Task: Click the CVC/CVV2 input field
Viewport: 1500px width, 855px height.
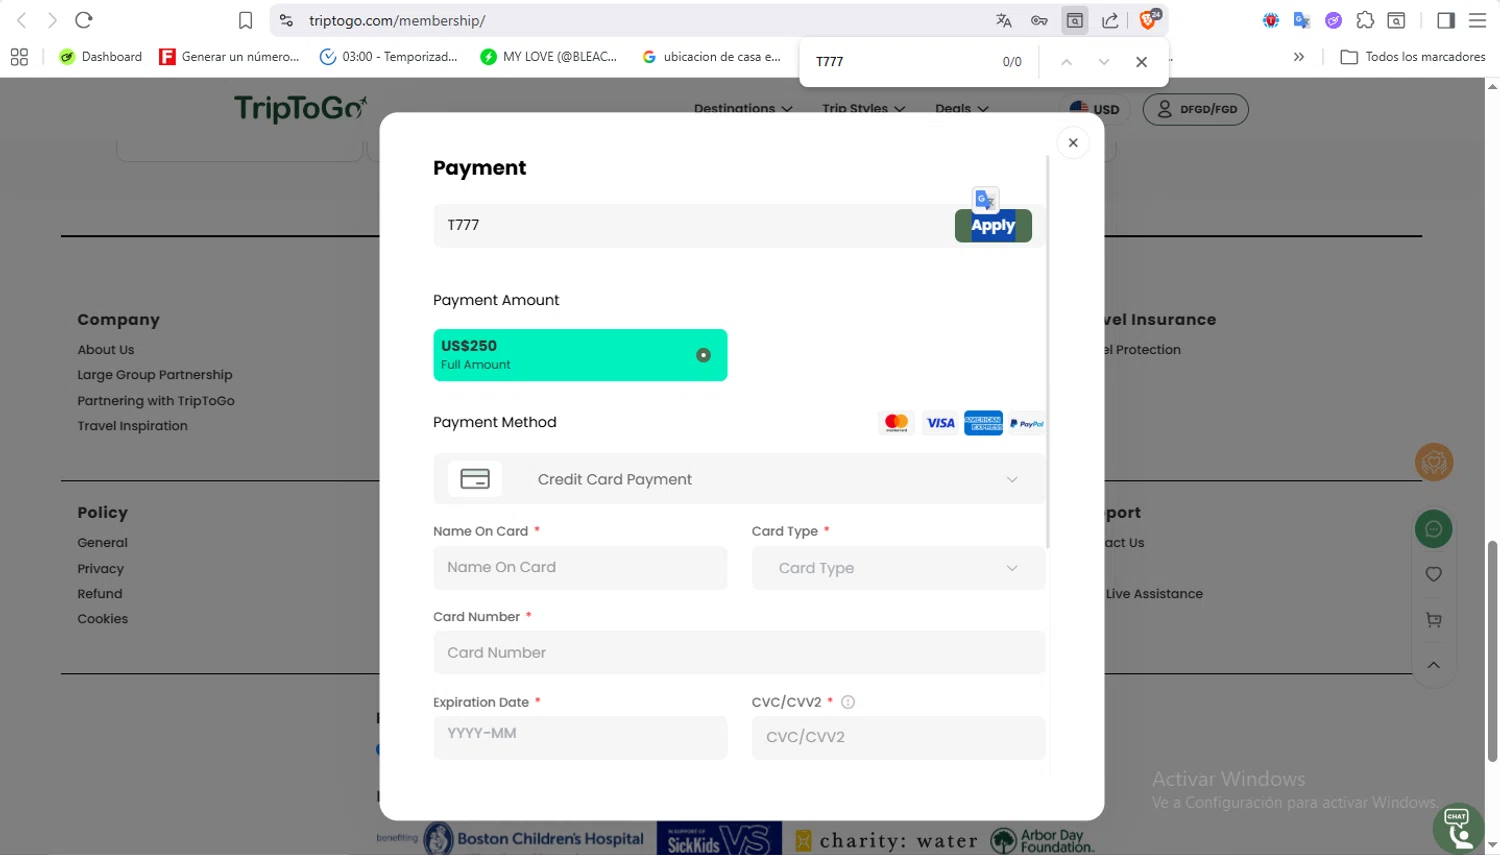Action: tap(898, 737)
